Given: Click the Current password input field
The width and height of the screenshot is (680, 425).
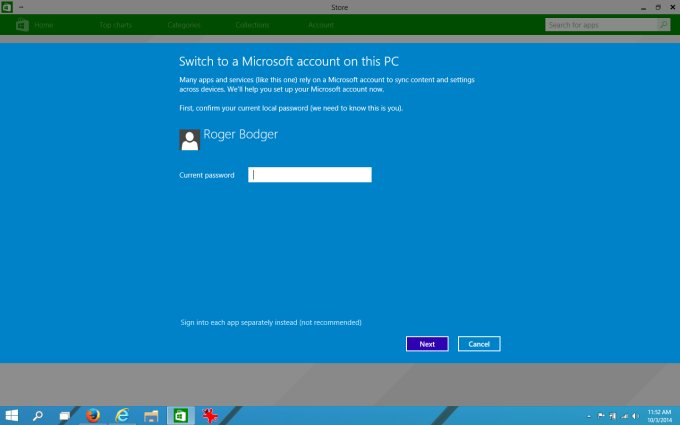Looking at the screenshot, I should (x=310, y=175).
